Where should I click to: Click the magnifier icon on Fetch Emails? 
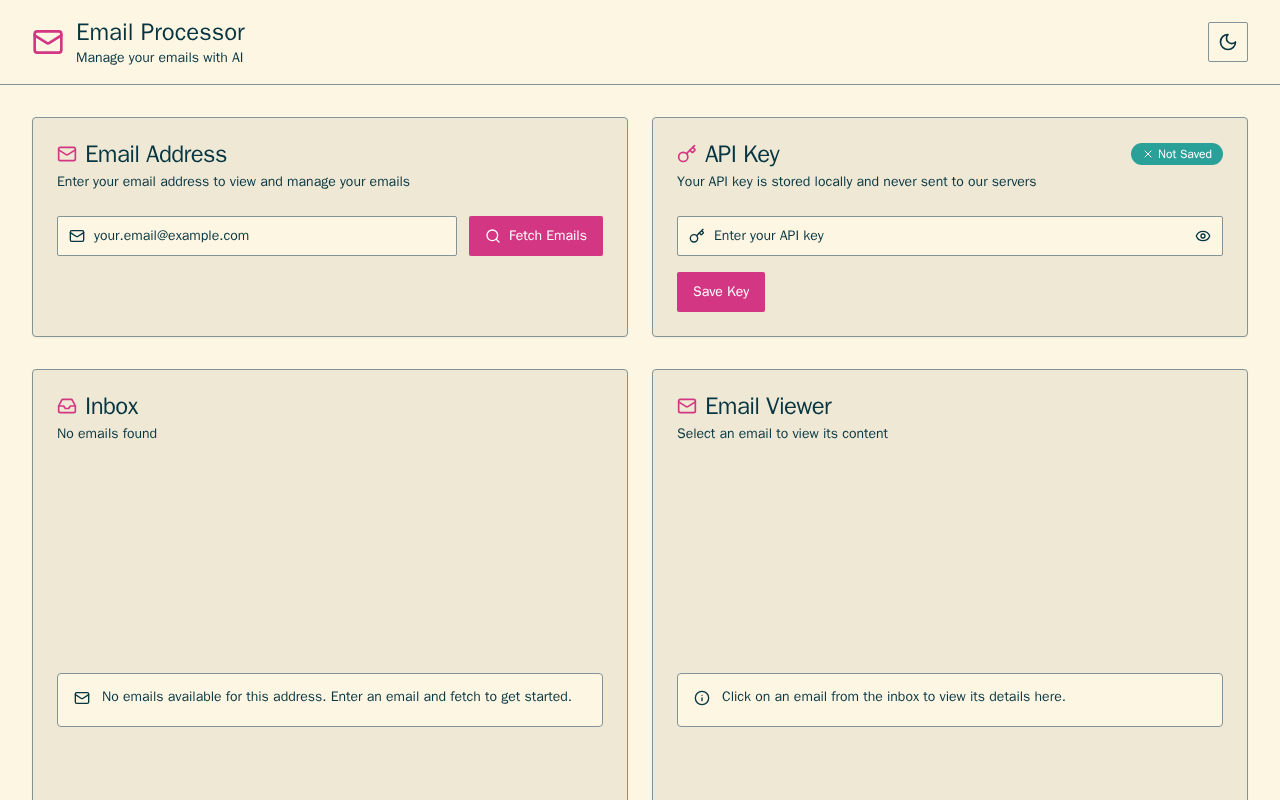tap(493, 236)
